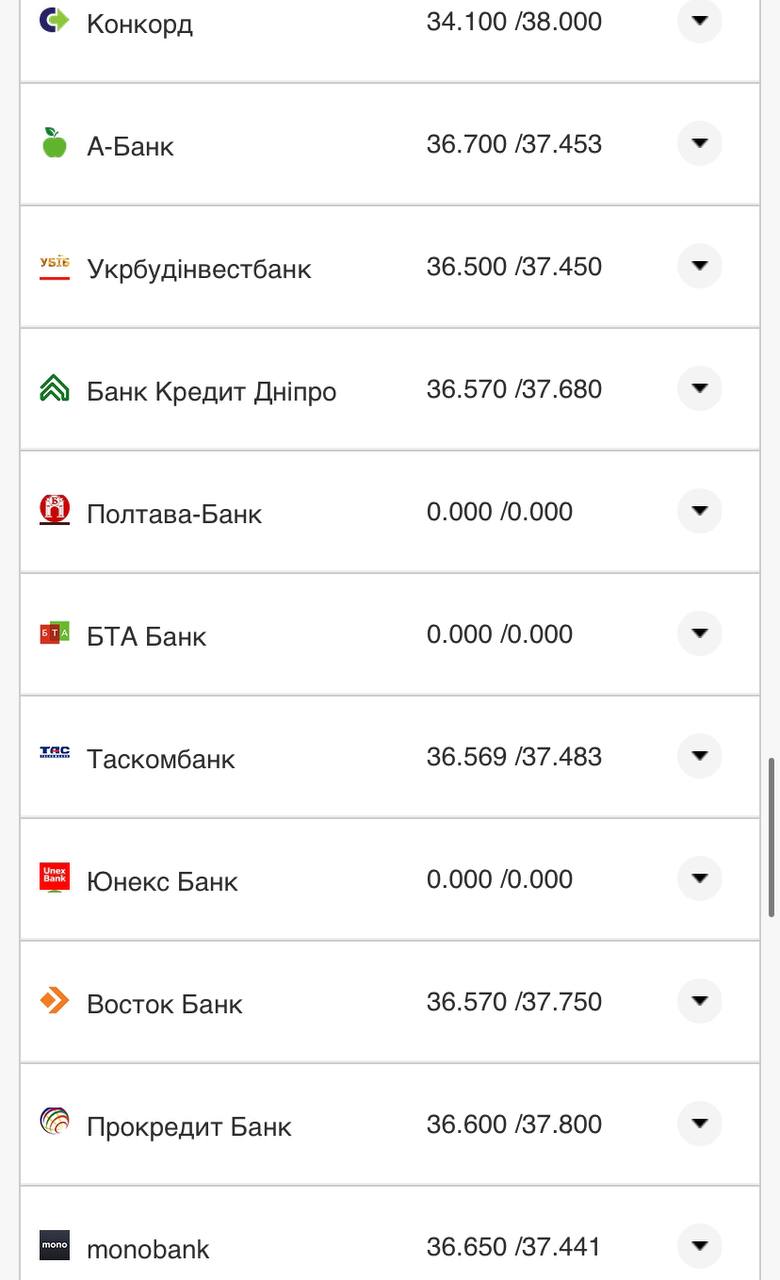Click the green apple A-Банк logo
780x1280 pixels.
pyautogui.click(x=54, y=143)
